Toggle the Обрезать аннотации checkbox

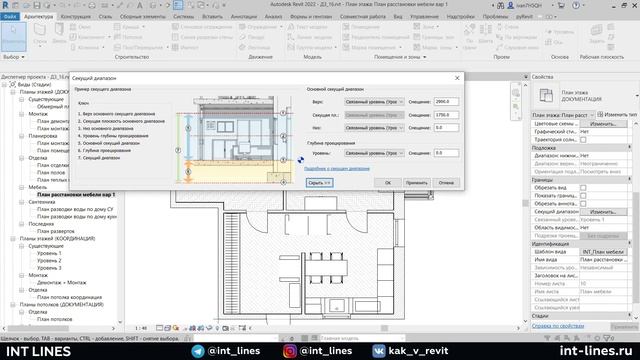583,204
